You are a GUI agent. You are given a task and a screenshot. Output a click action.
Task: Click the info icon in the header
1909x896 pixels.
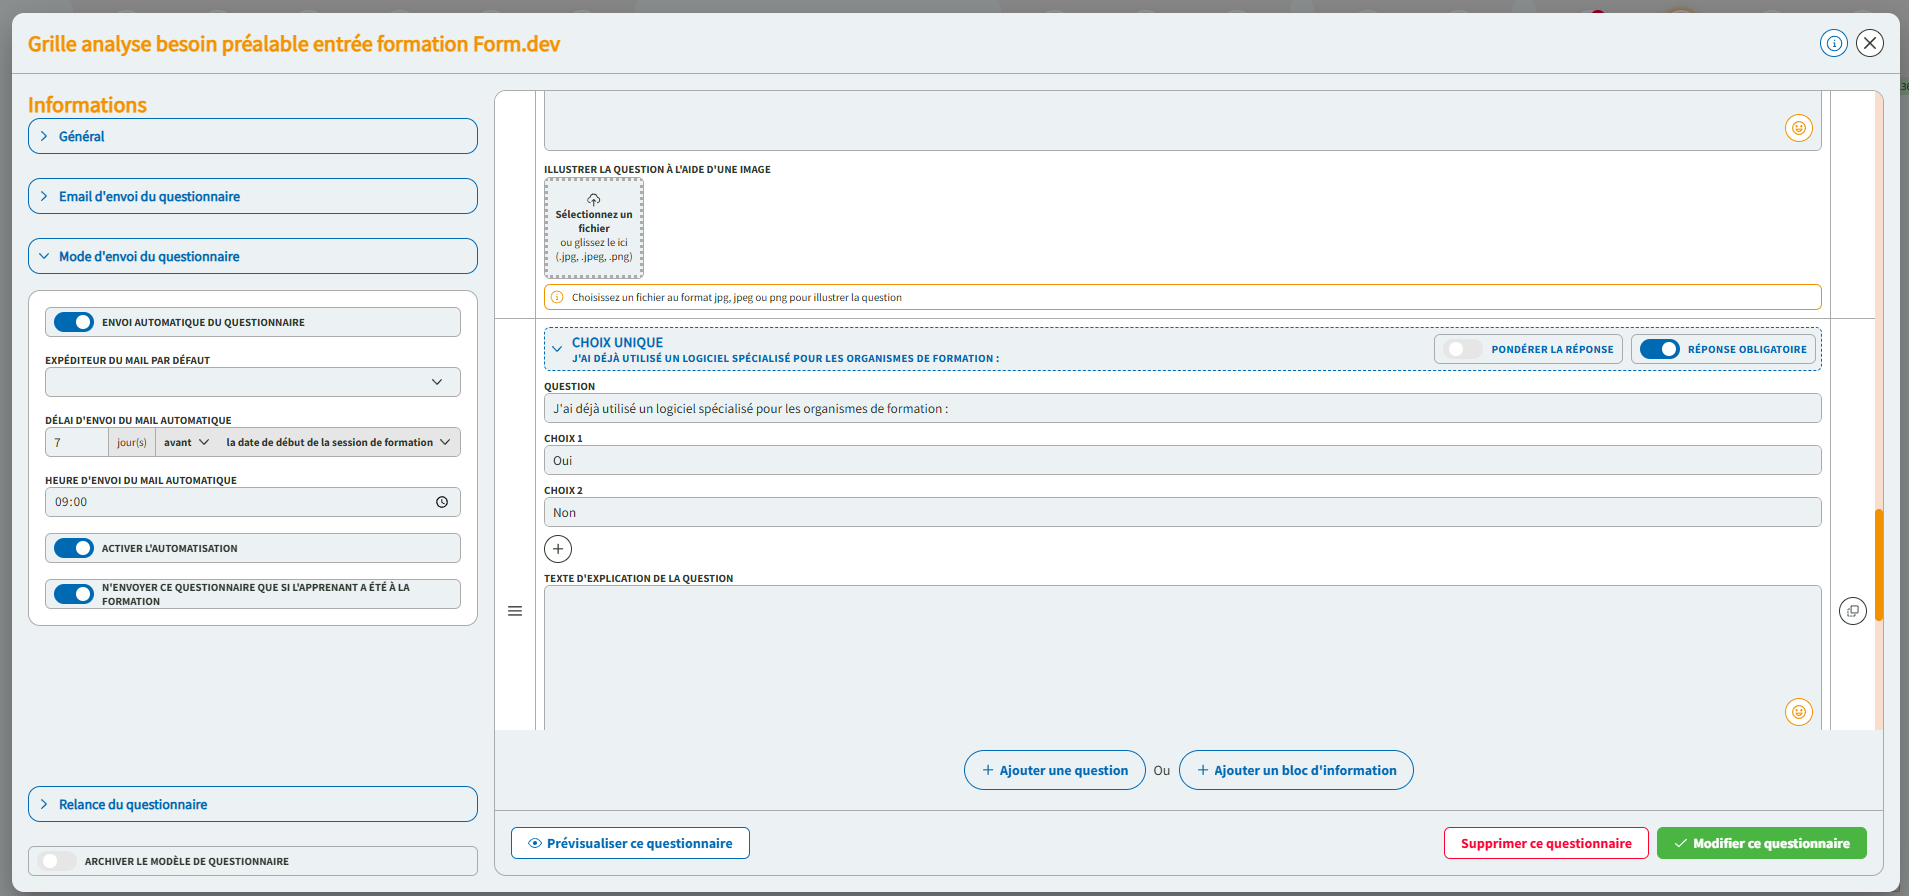(x=1833, y=43)
